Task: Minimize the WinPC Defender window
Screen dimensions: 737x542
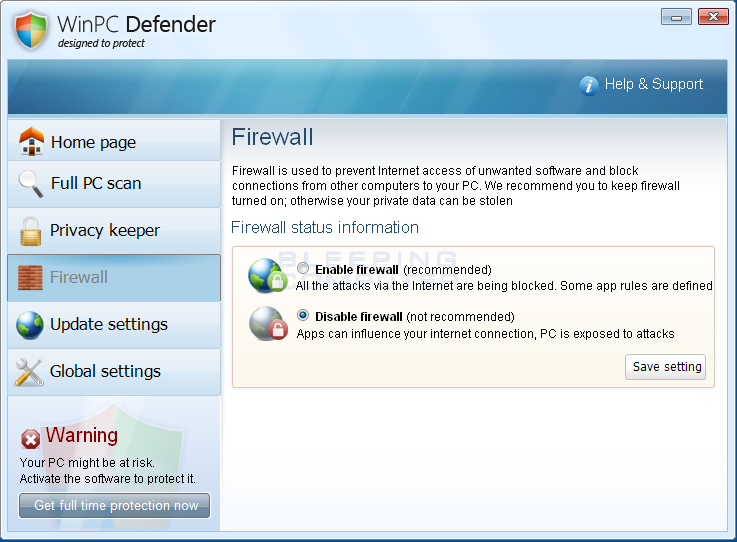Action: click(x=676, y=16)
